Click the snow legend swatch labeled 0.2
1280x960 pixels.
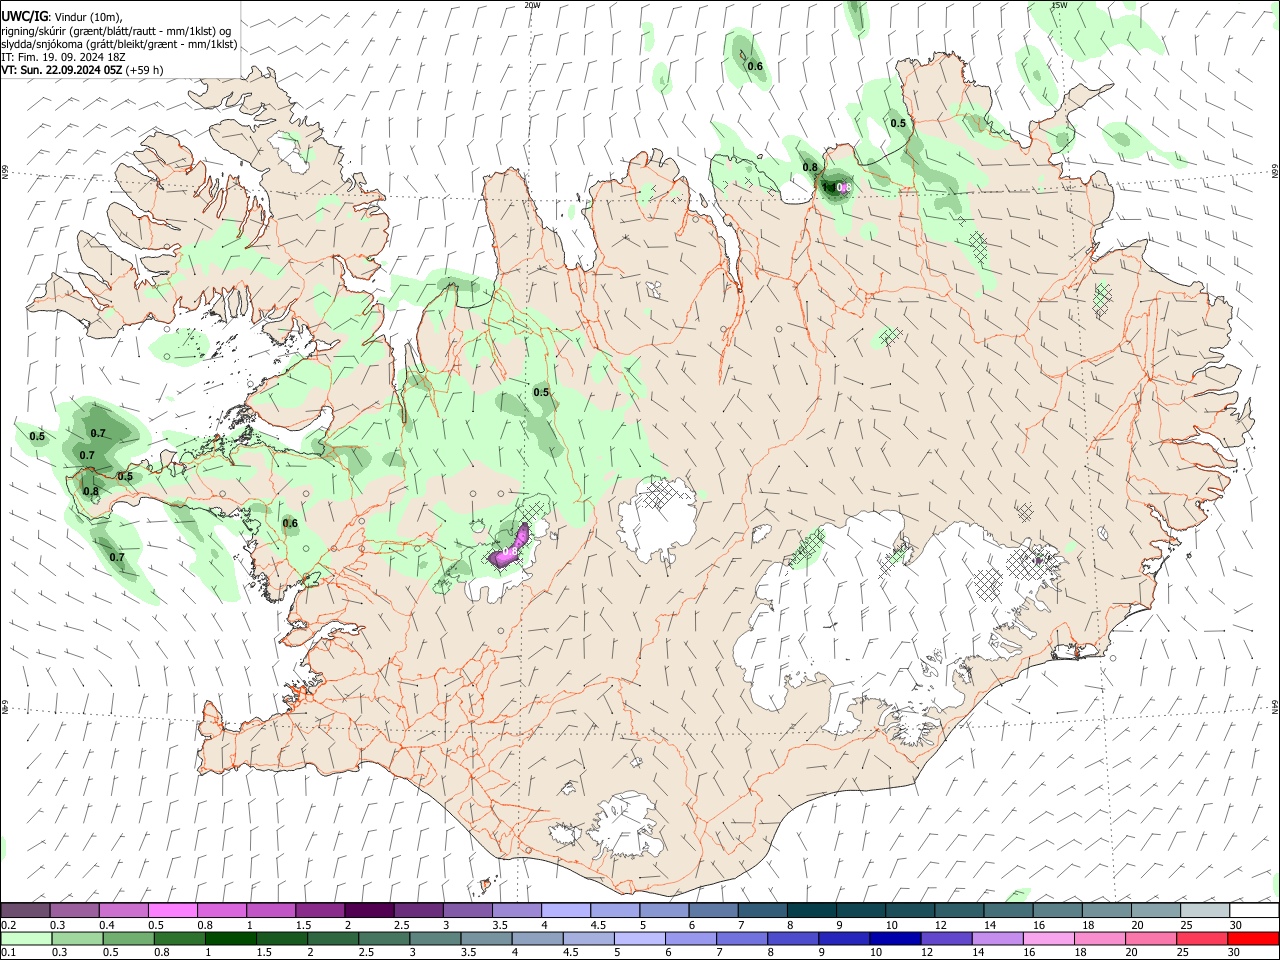pos(25,910)
